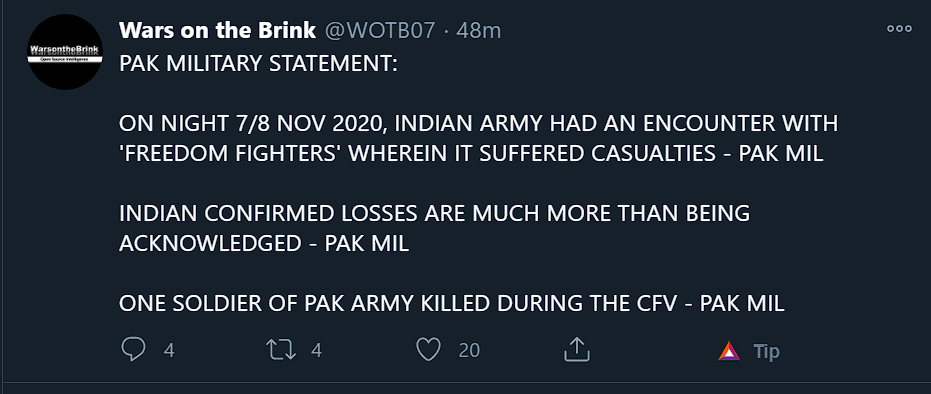
Task: Open Wars on the Brink profile avatar
Action: pos(65,52)
